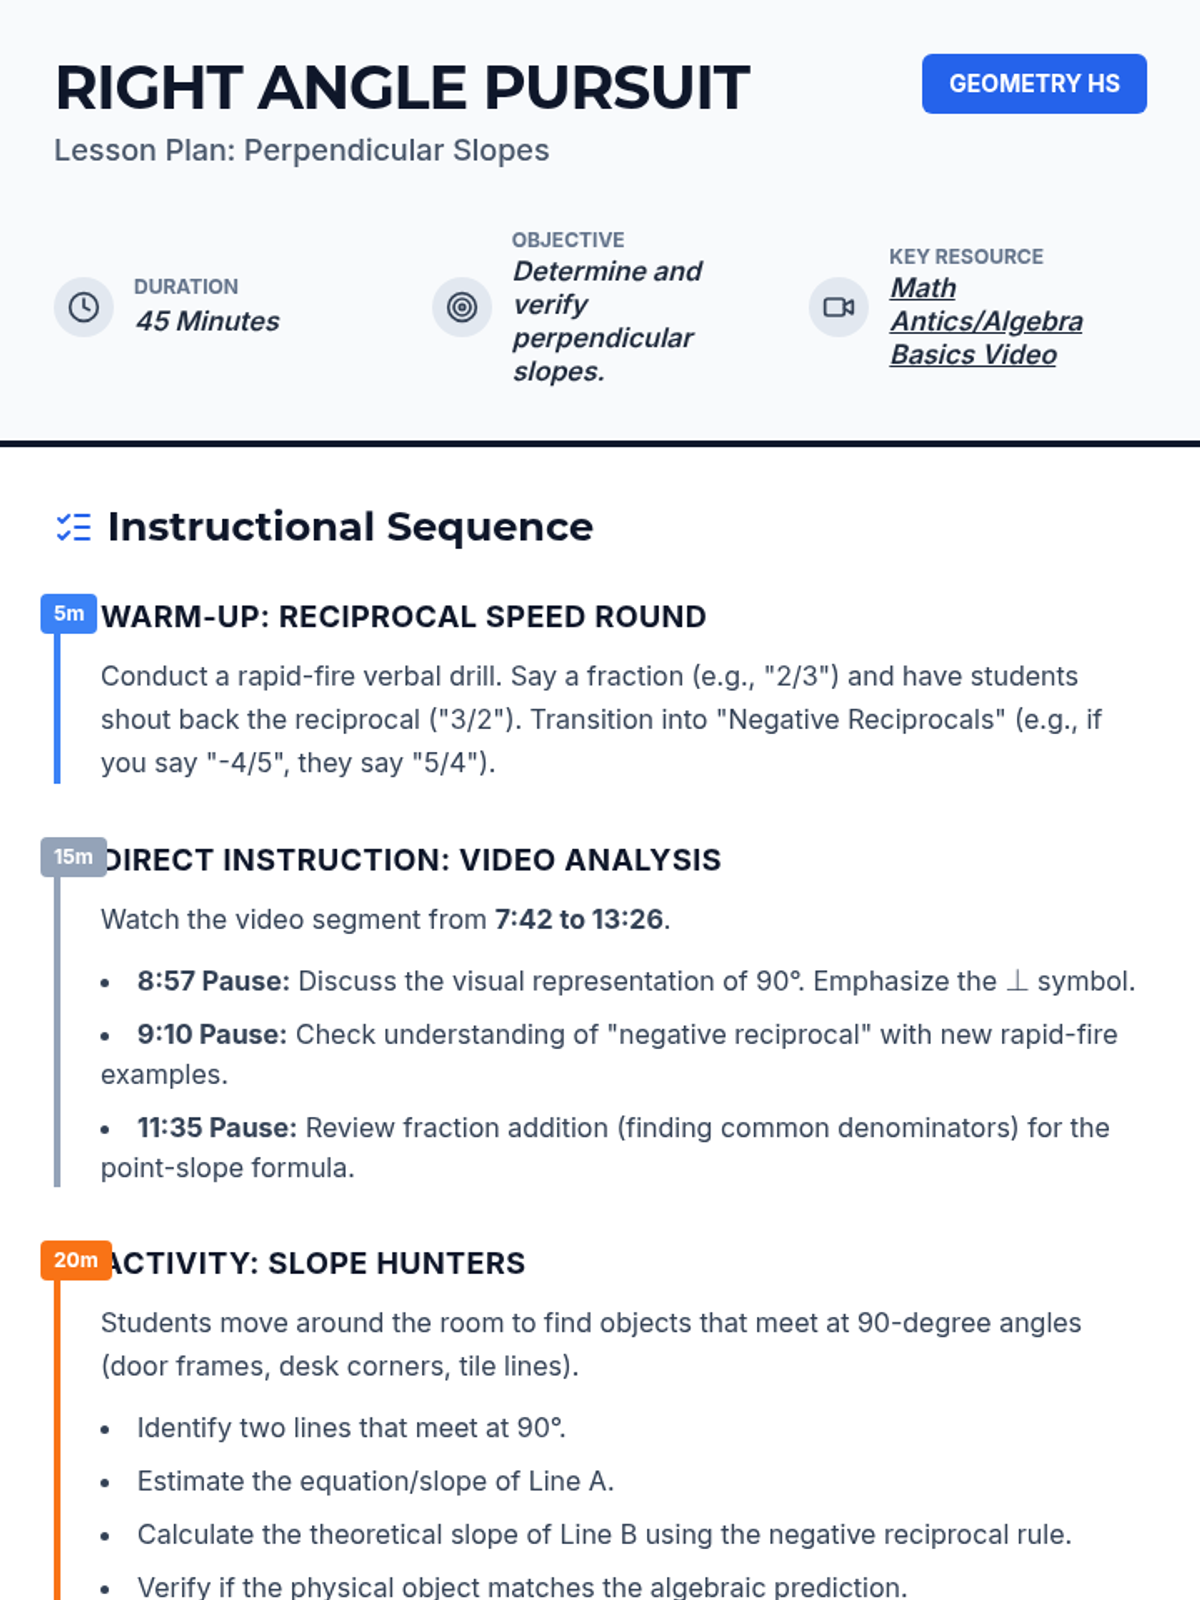Viewport: 1200px width, 1600px height.
Task: Click the Activity: Slope Hunters heading
Action: [318, 1263]
